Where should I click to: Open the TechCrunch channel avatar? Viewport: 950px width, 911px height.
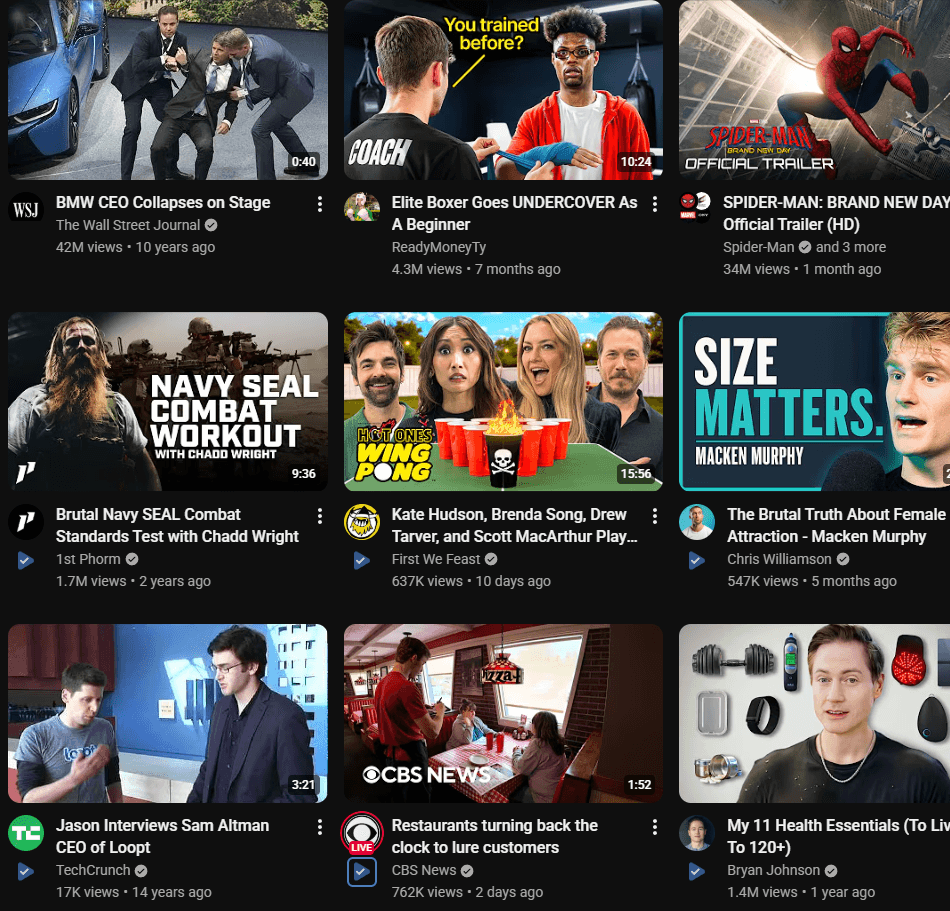click(26, 833)
